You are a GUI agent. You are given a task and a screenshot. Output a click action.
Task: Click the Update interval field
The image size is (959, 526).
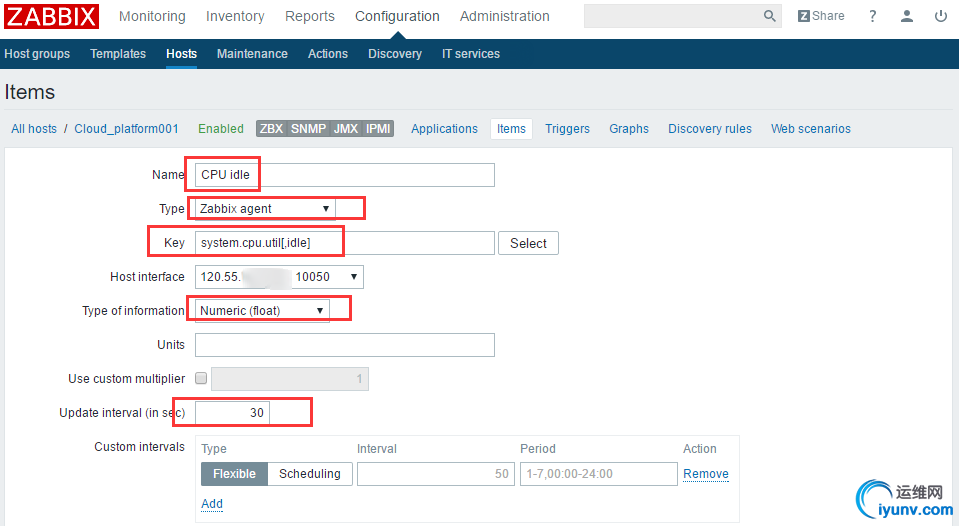coord(232,413)
